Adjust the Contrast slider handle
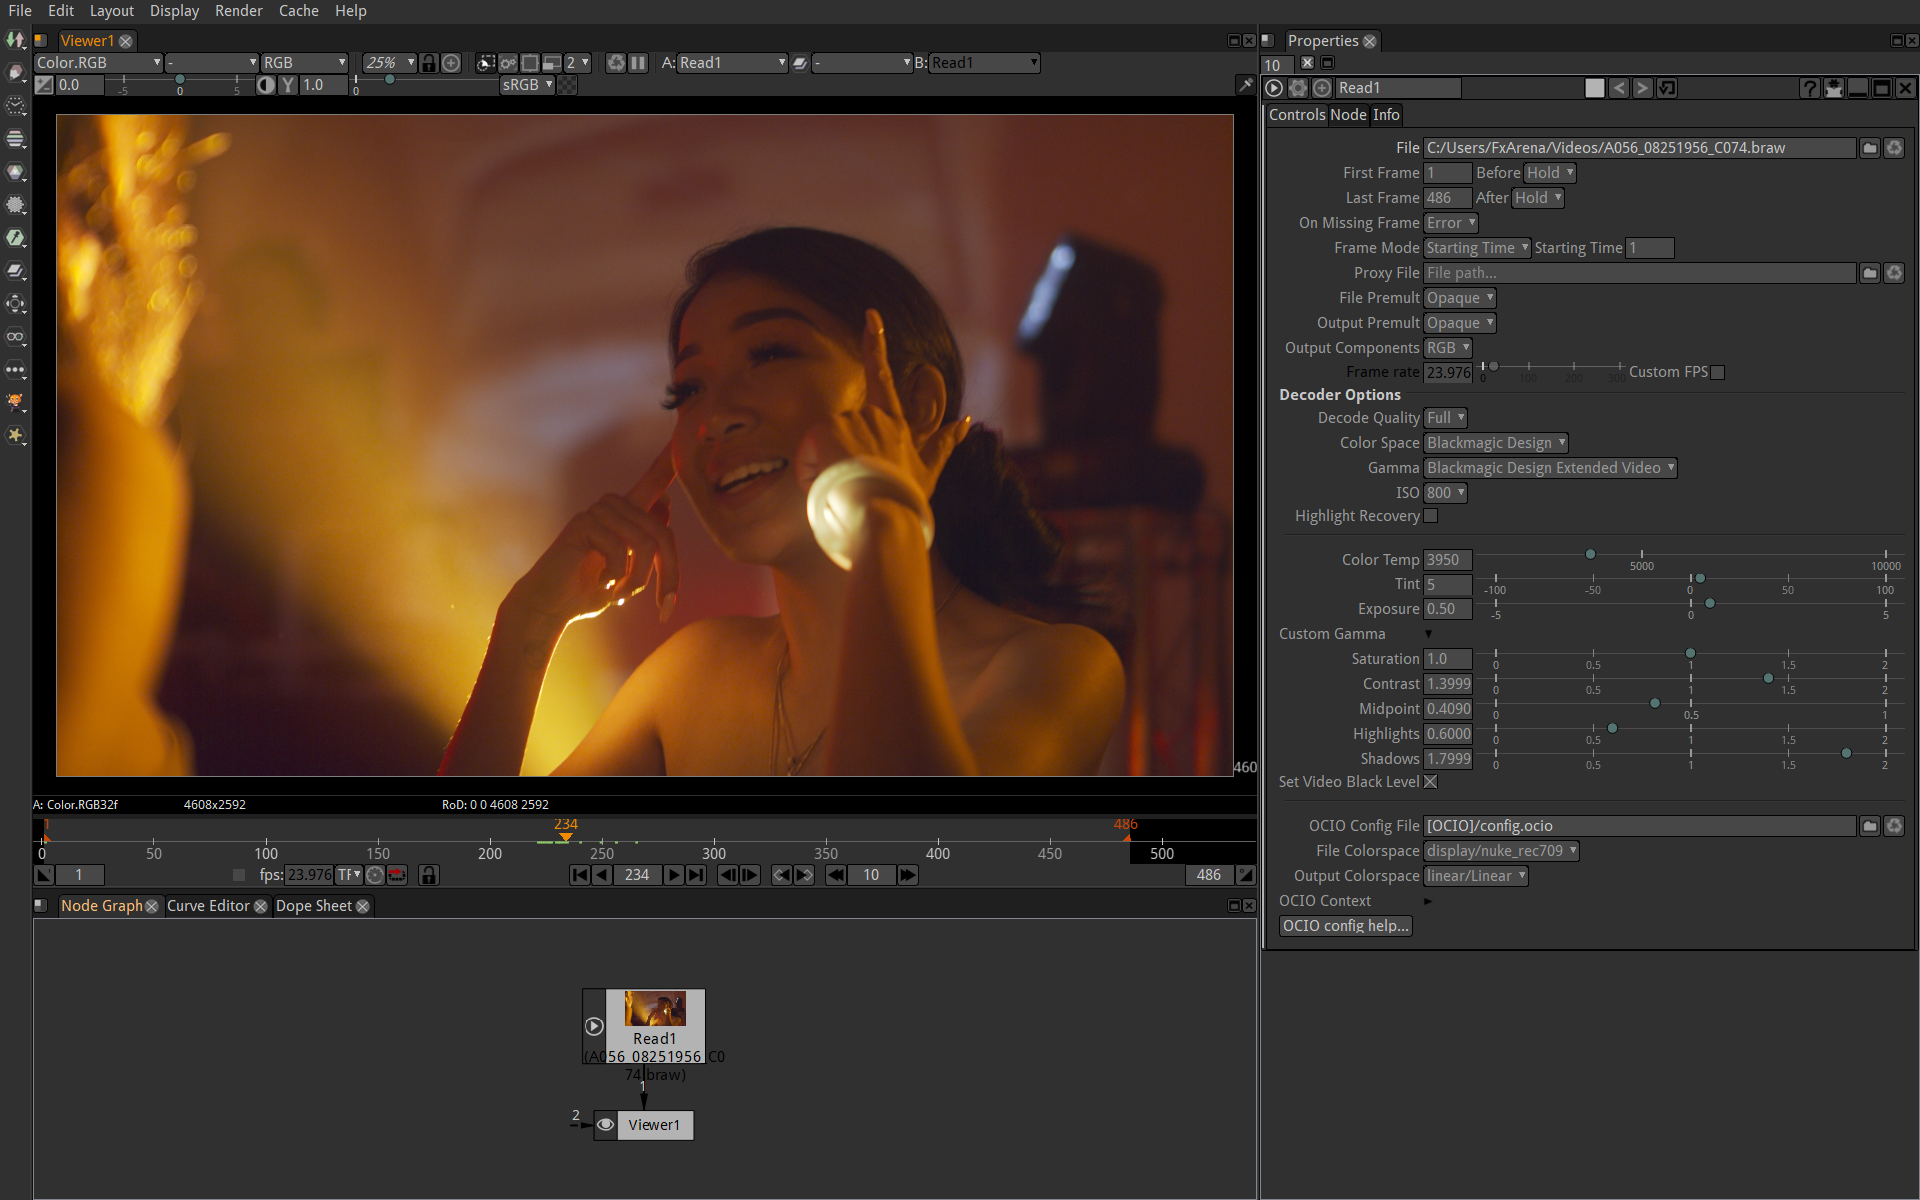Image resolution: width=1920 pixels, height=1200 pixels. coord(1768,679)
